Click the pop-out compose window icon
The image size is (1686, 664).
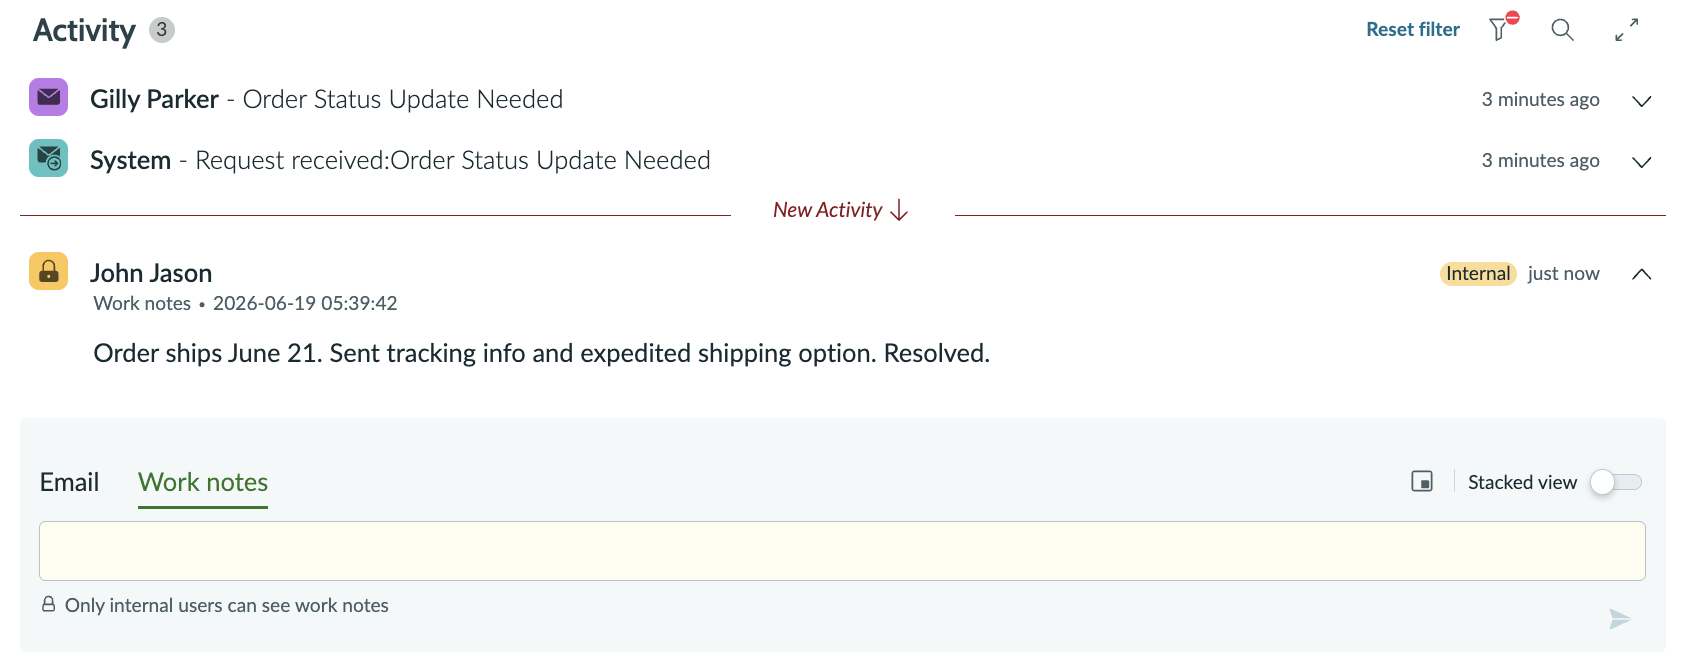(x=1422, y=482)
